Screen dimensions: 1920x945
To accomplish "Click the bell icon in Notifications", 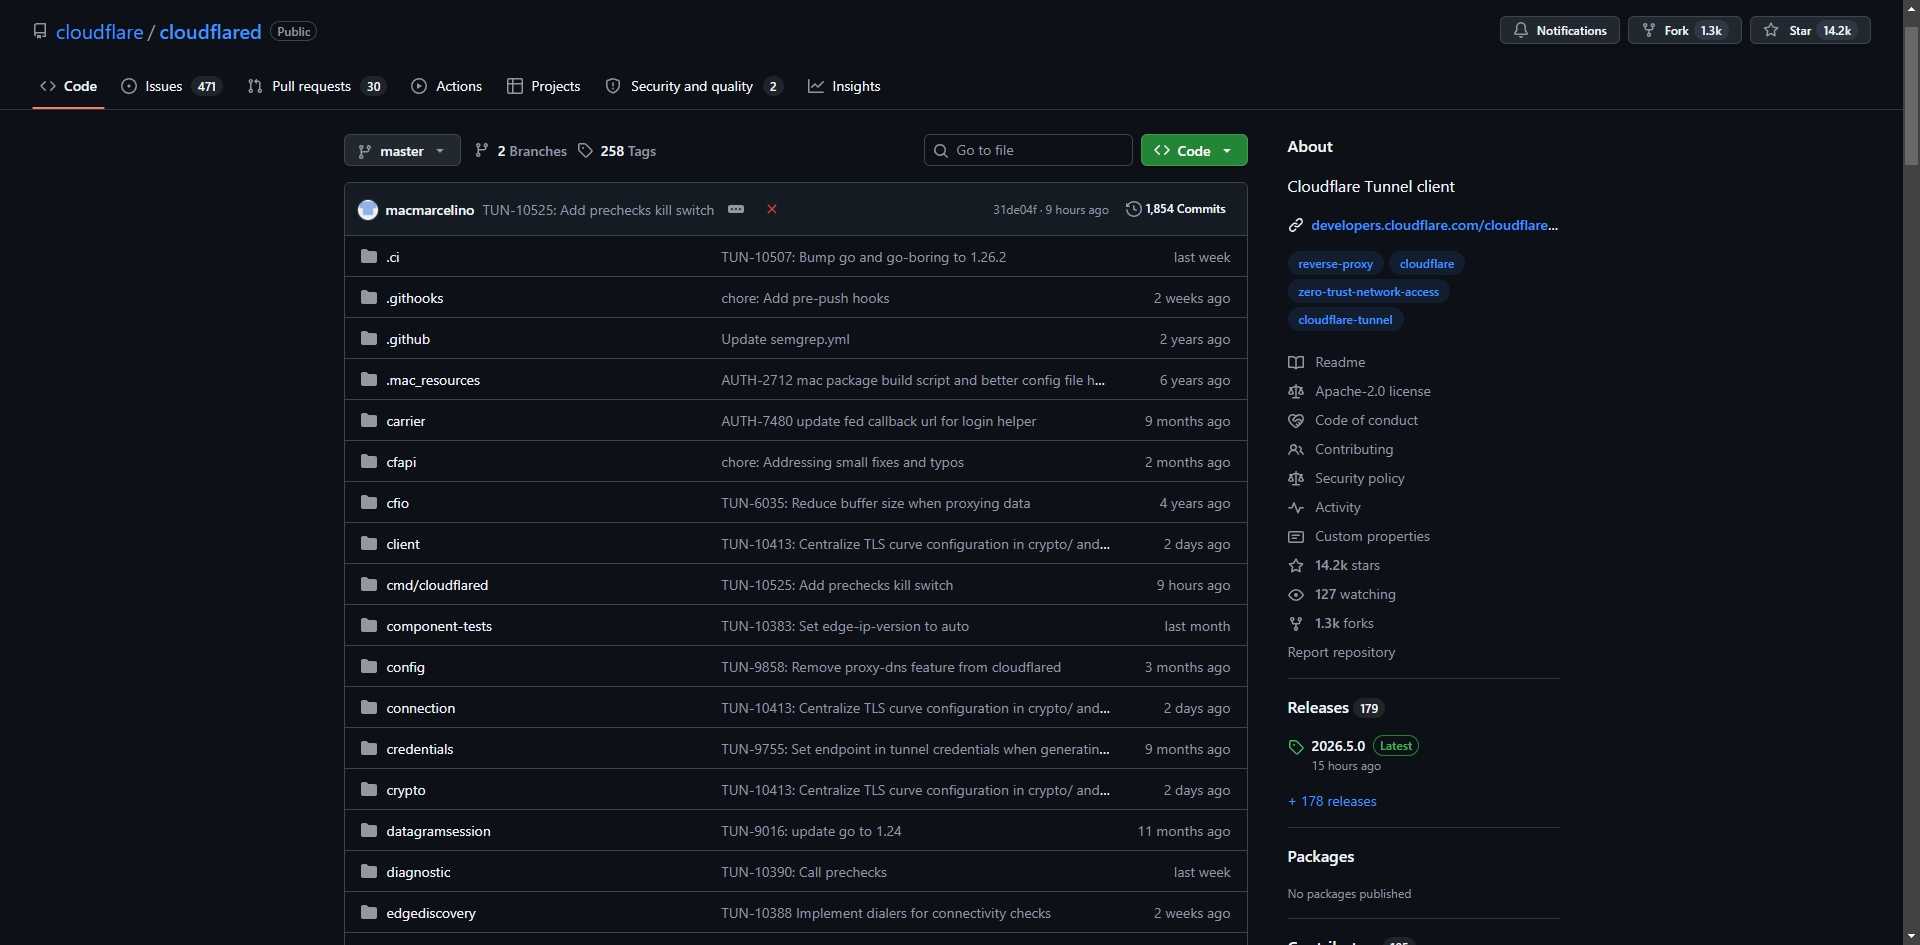I will point(1520,31).
